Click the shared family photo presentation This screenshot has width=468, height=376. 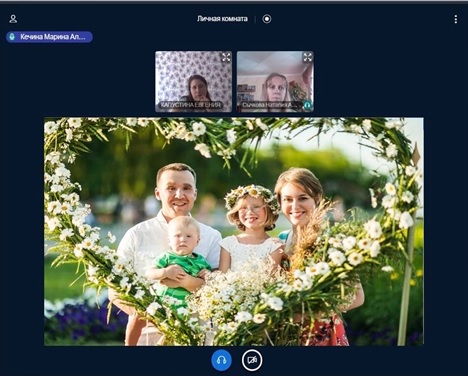234,231
